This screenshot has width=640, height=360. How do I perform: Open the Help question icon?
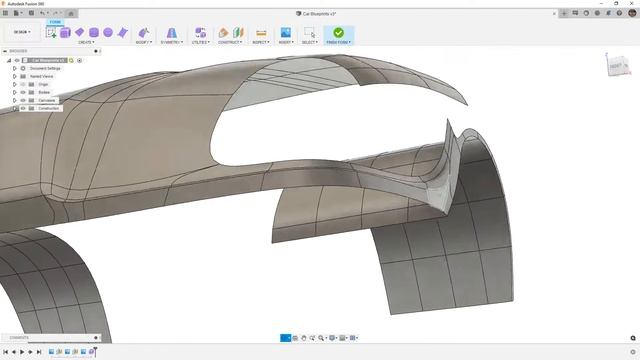[619, 13]
